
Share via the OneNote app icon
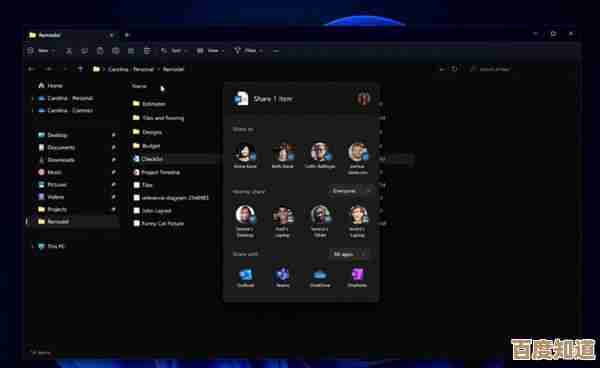coord(357,277)
